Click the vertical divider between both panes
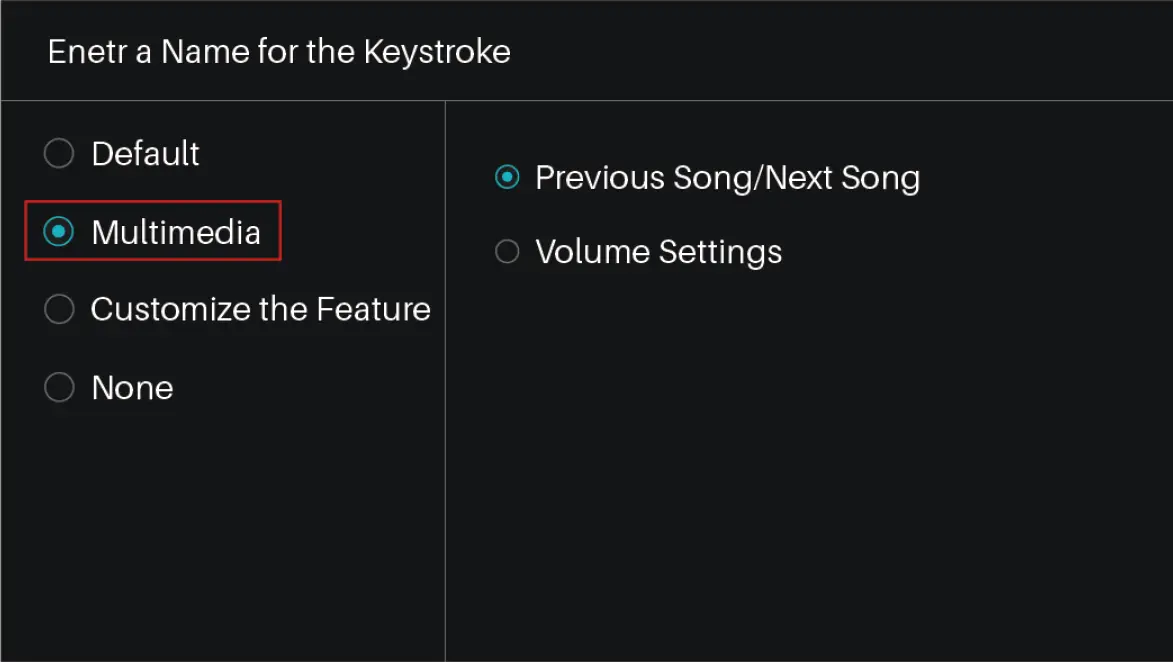Image resolution: width=1173 pixels, height=662 pixels. click(x=445, y=450)
